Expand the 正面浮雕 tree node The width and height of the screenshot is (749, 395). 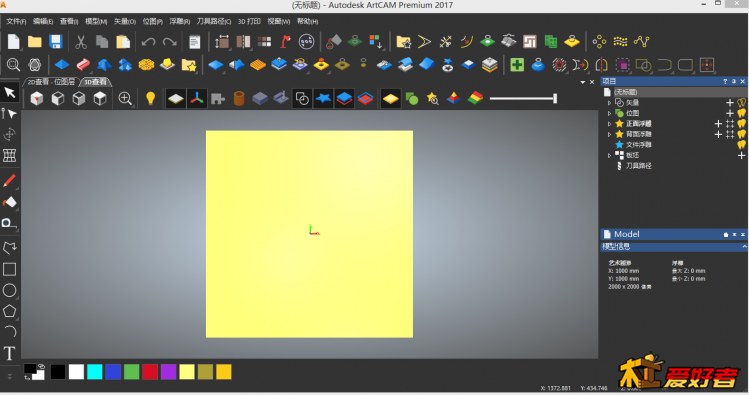click(609, 124)
